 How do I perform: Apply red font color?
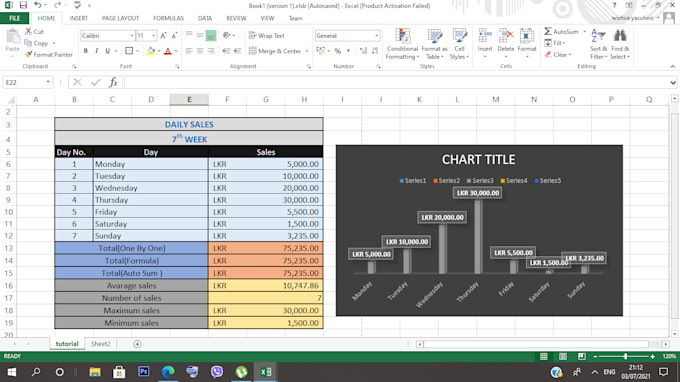pos(168,51)
